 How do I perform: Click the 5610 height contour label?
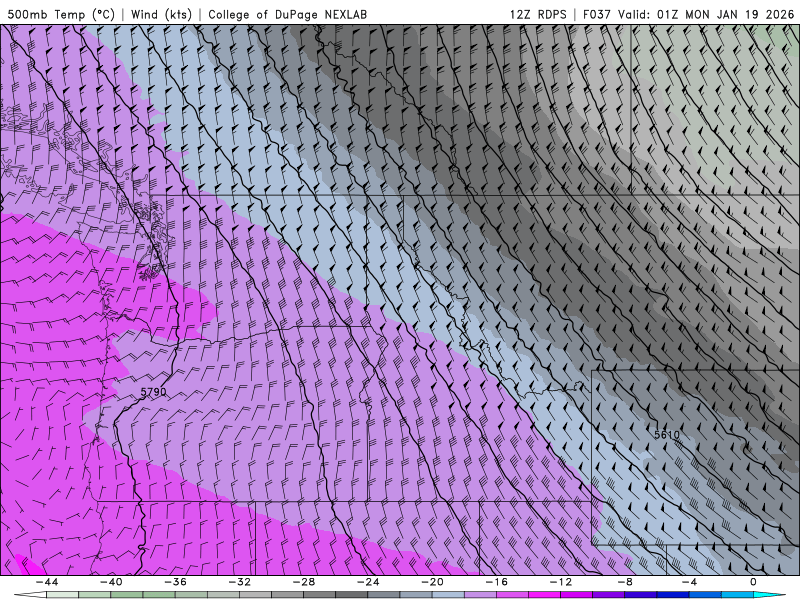click(667, 435)
